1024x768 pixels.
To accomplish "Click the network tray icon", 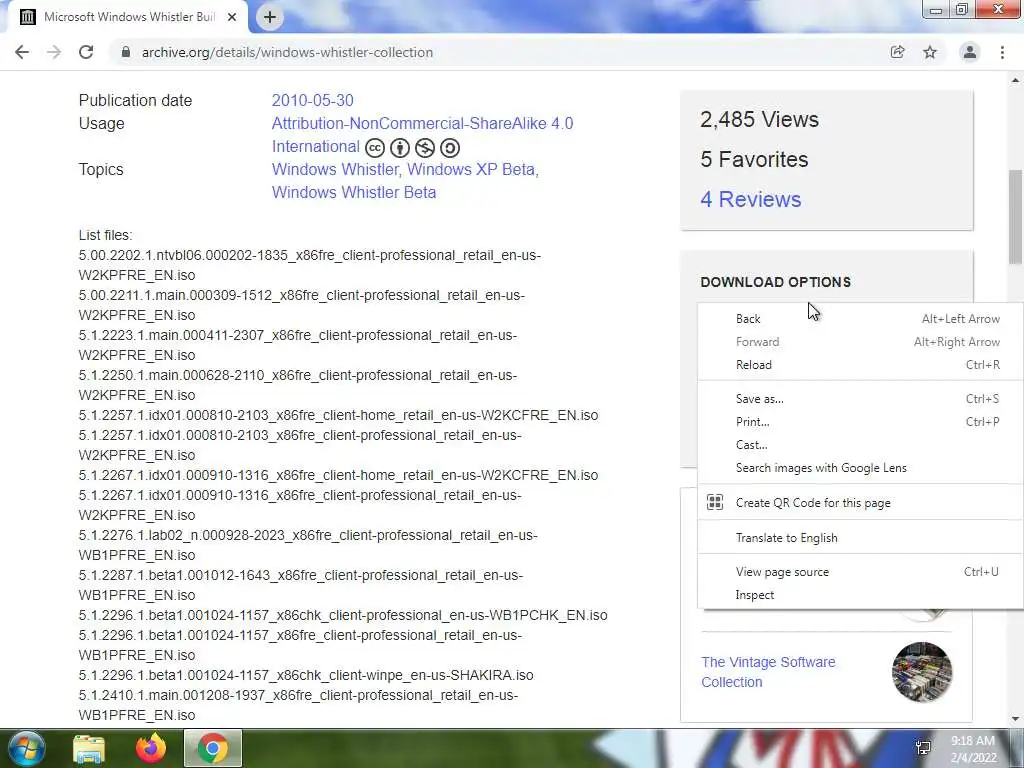I will click(923, 748).
